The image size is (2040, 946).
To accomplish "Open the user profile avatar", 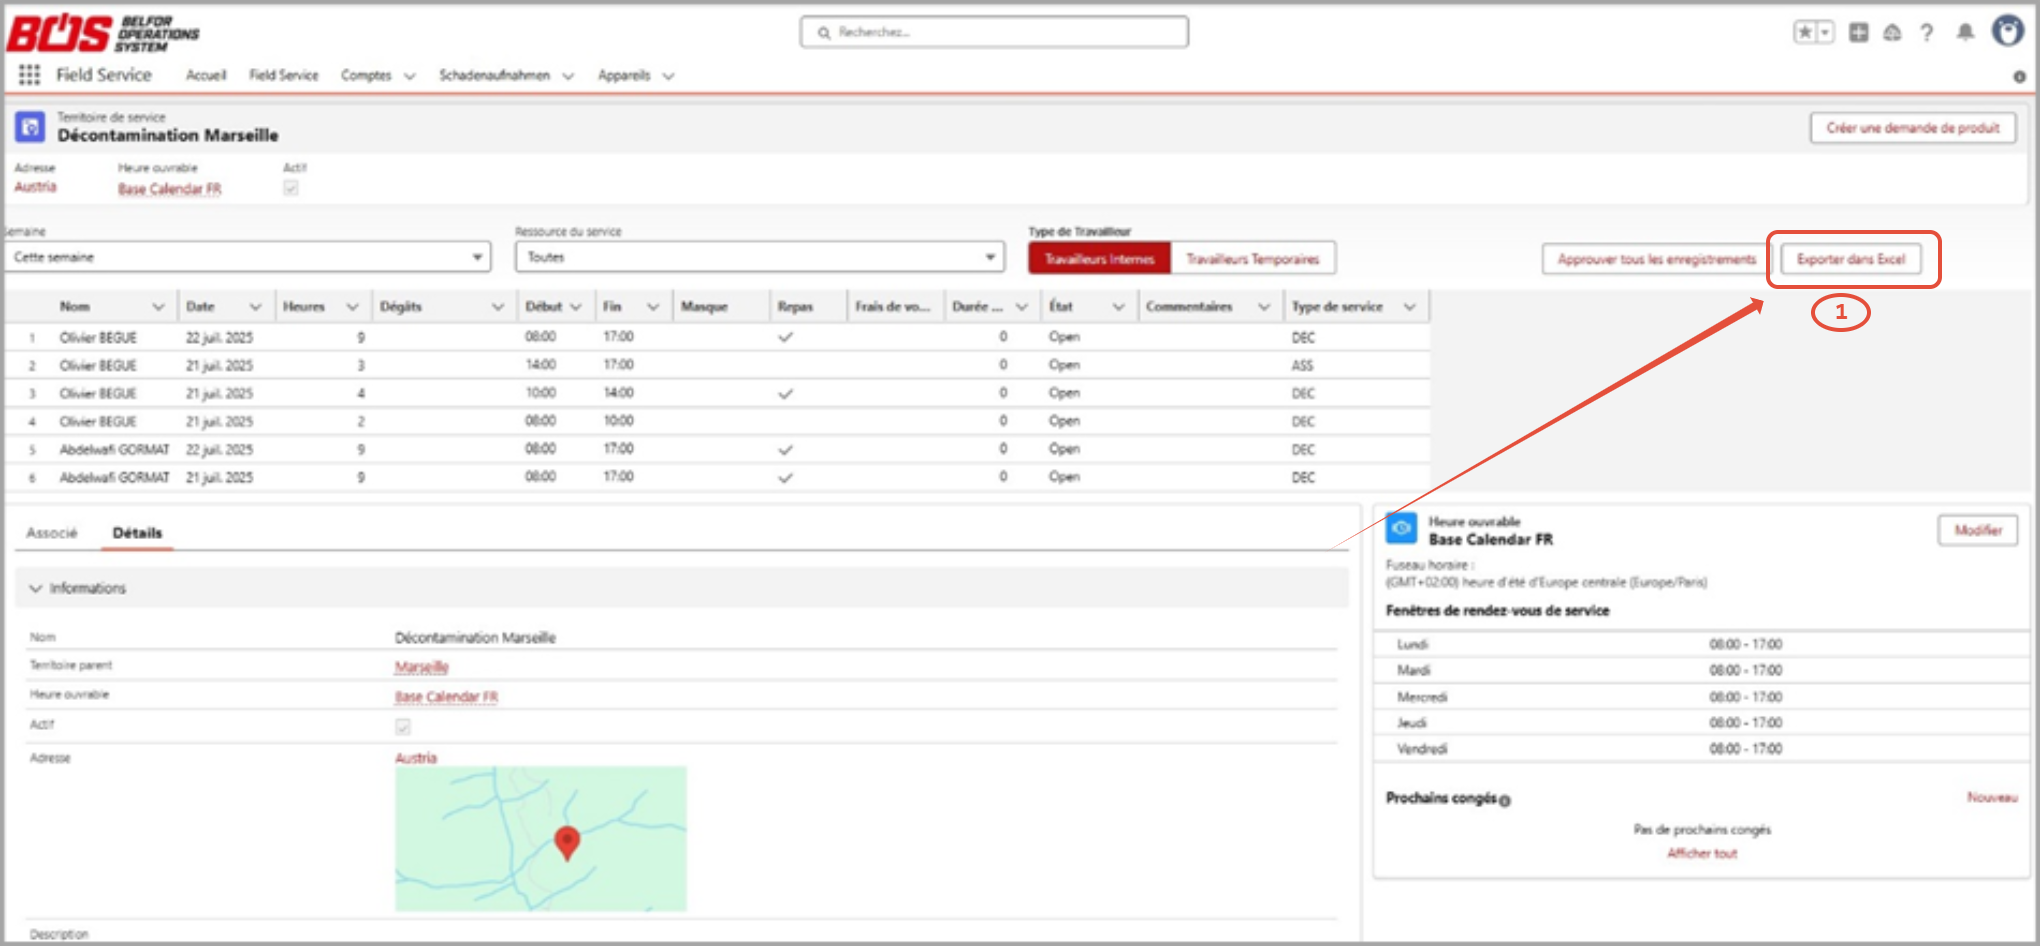I will tap(2007, 31).
